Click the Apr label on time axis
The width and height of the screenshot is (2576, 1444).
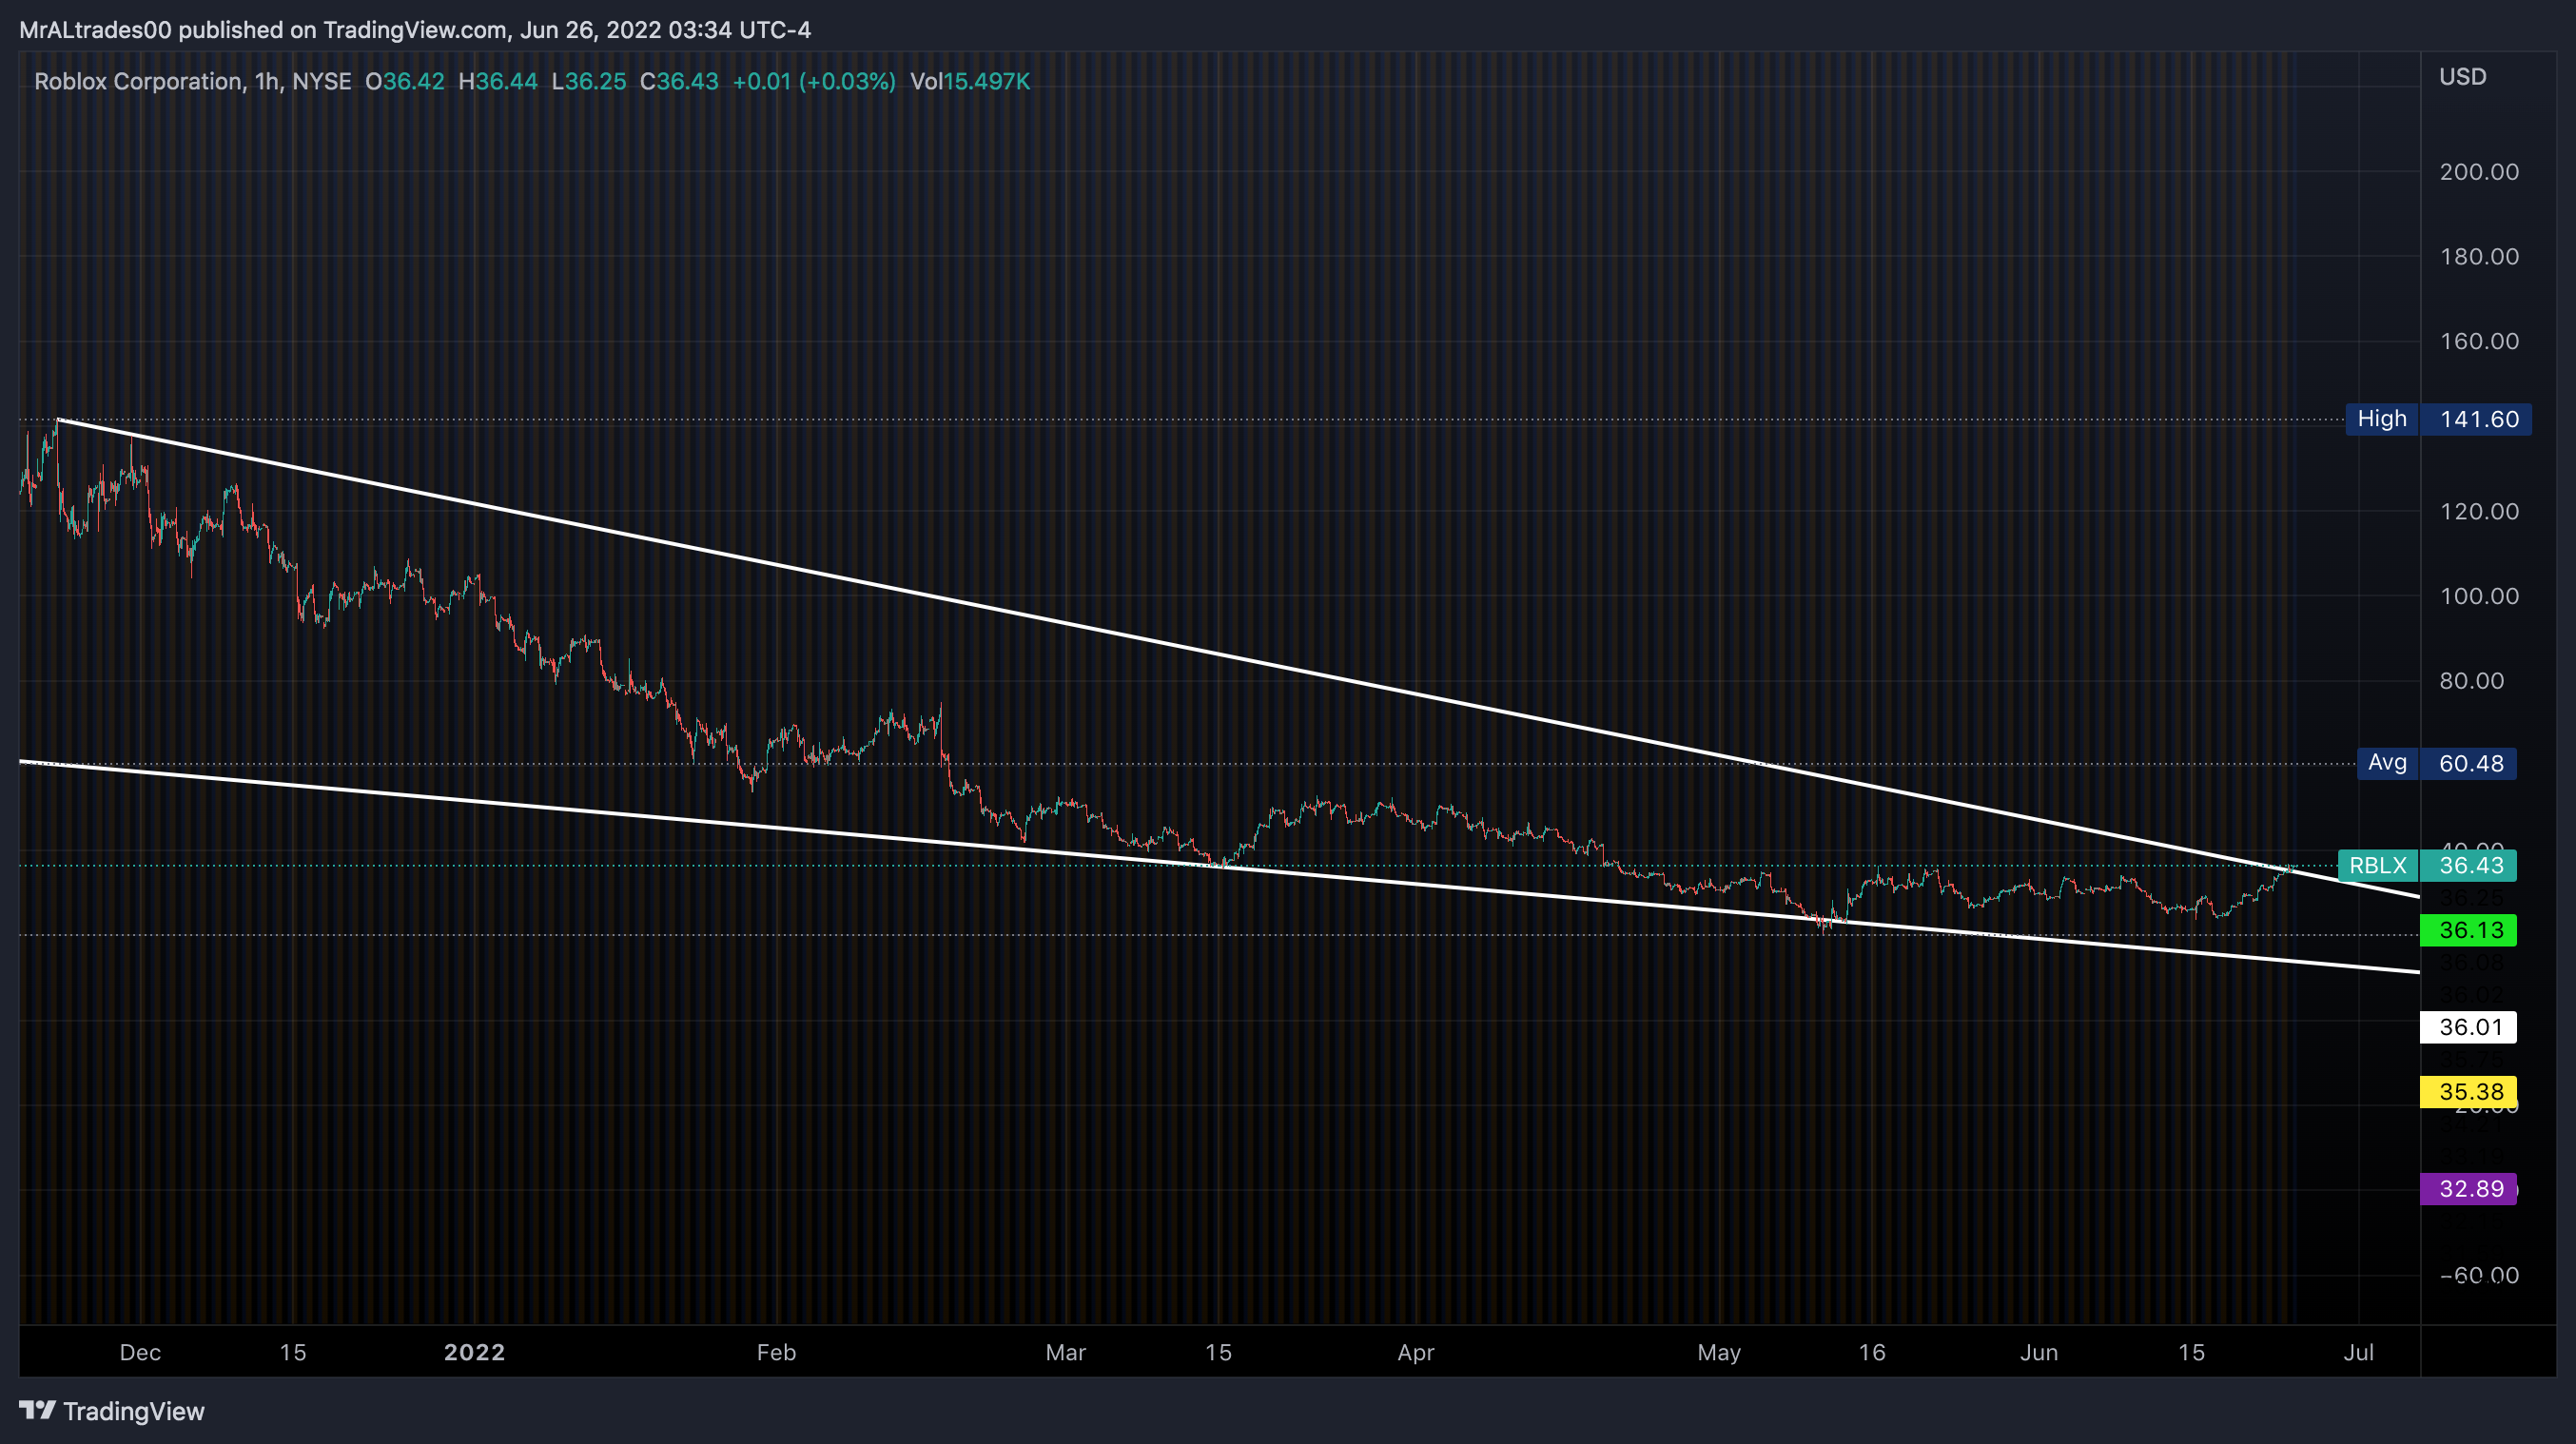1416,1353
